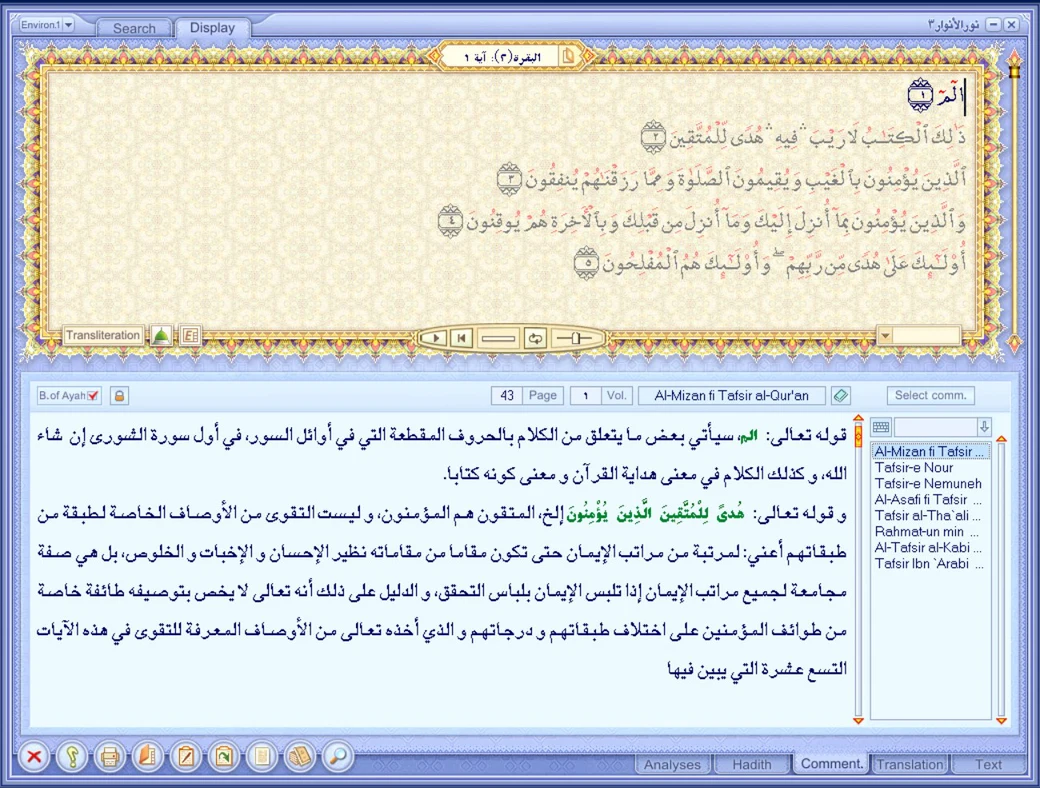1040x788 pixels.
Task: Click the Page label button
Action: click(x=543, y=395)
